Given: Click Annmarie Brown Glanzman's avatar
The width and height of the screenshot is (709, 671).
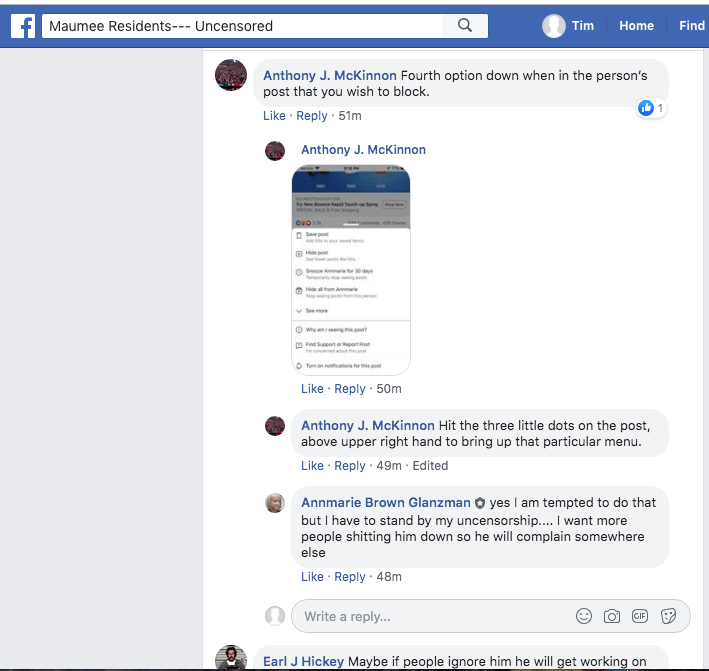Looking at the screenshot, I should (x=275, y=504).
